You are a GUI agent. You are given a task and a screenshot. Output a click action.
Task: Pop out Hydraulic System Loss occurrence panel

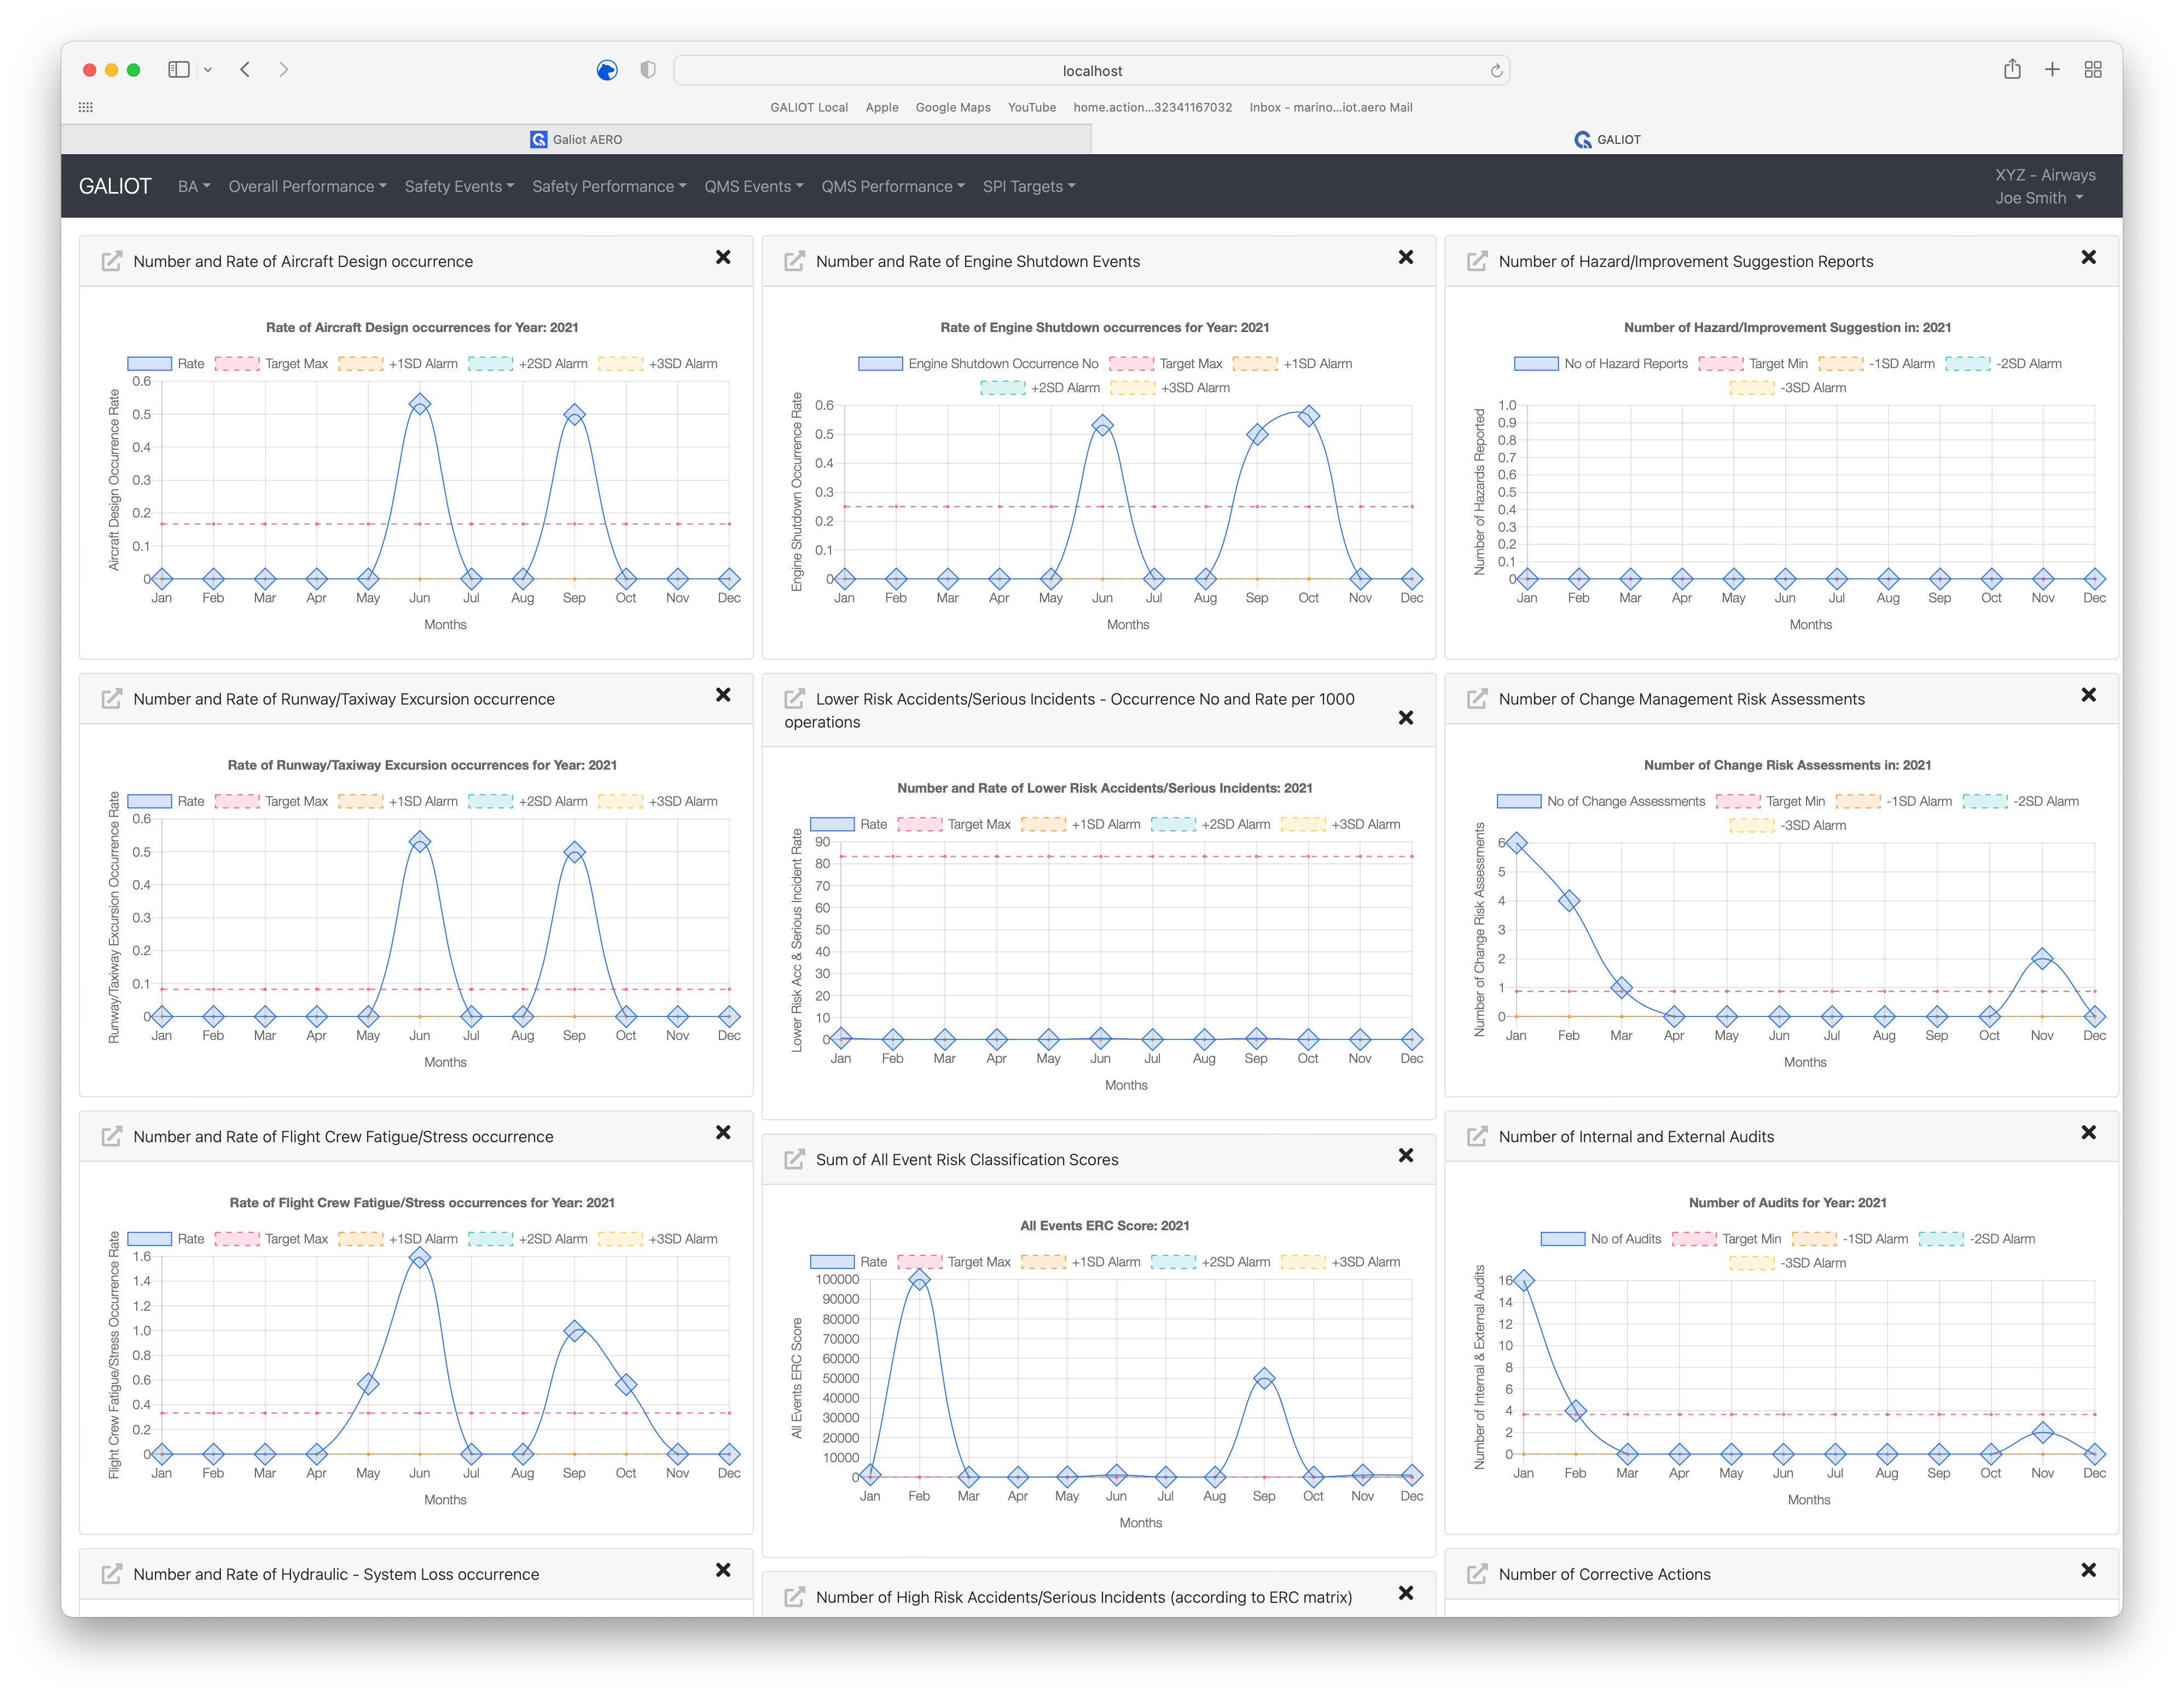pyautogui.click(x=112, y=1574)
